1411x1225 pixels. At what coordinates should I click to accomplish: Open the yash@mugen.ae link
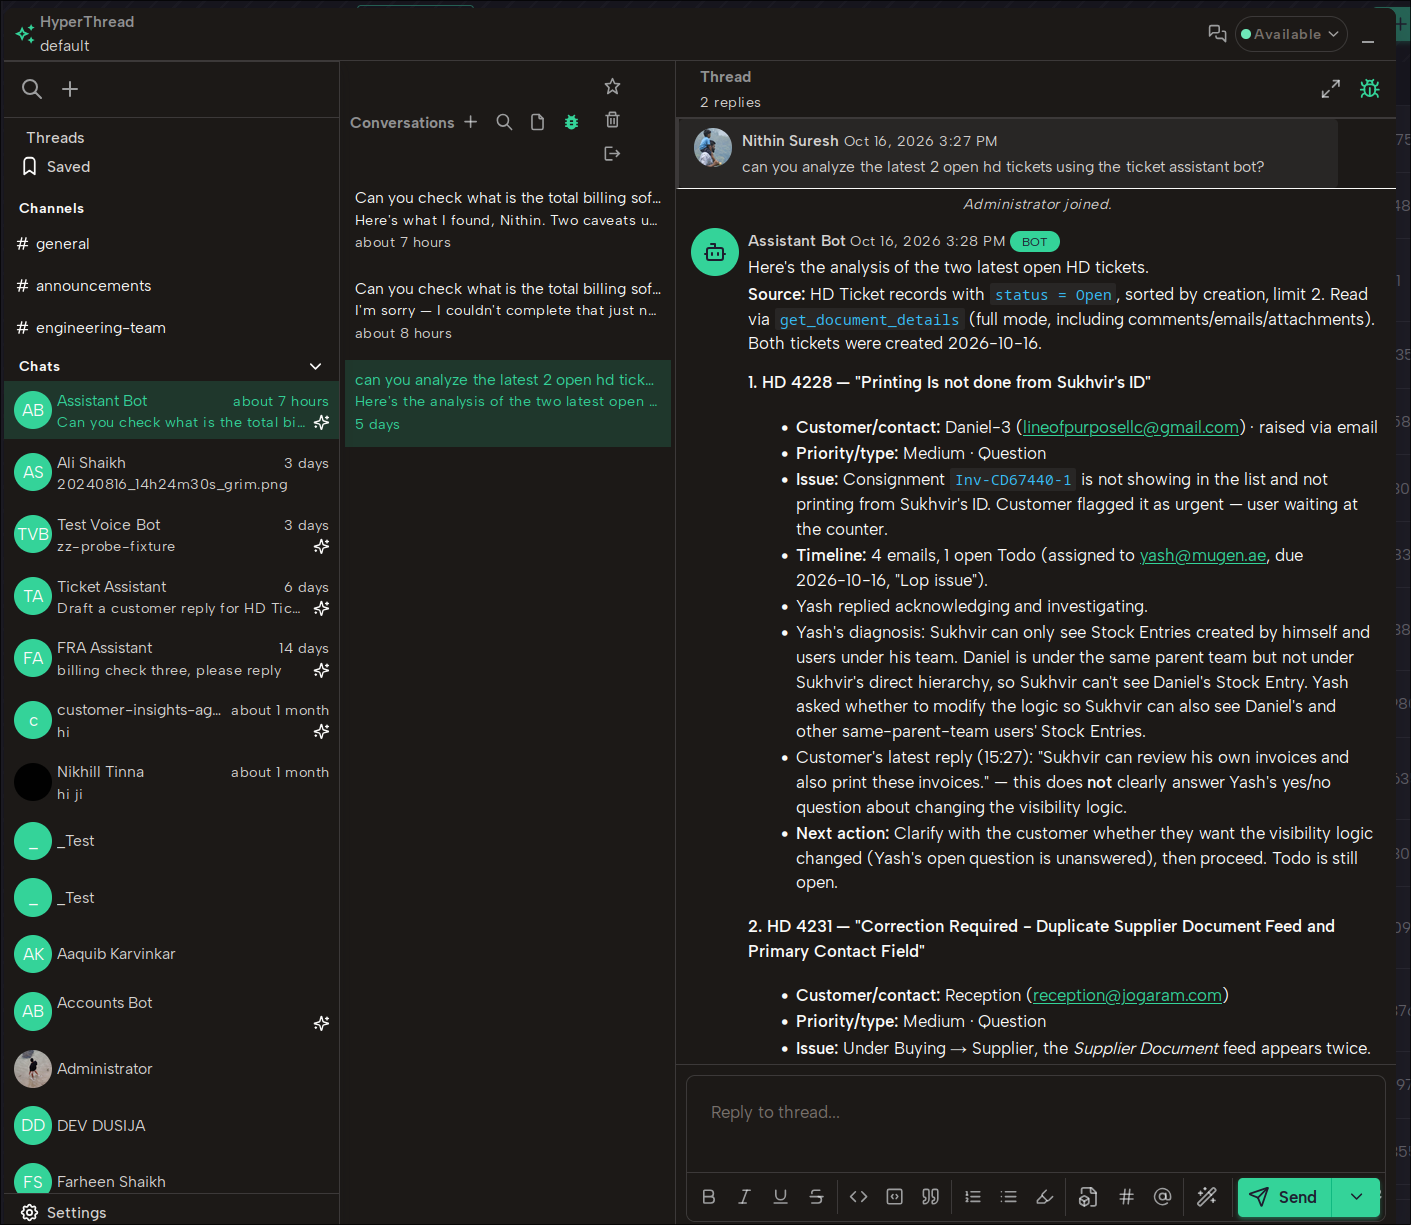point(1203,555)
